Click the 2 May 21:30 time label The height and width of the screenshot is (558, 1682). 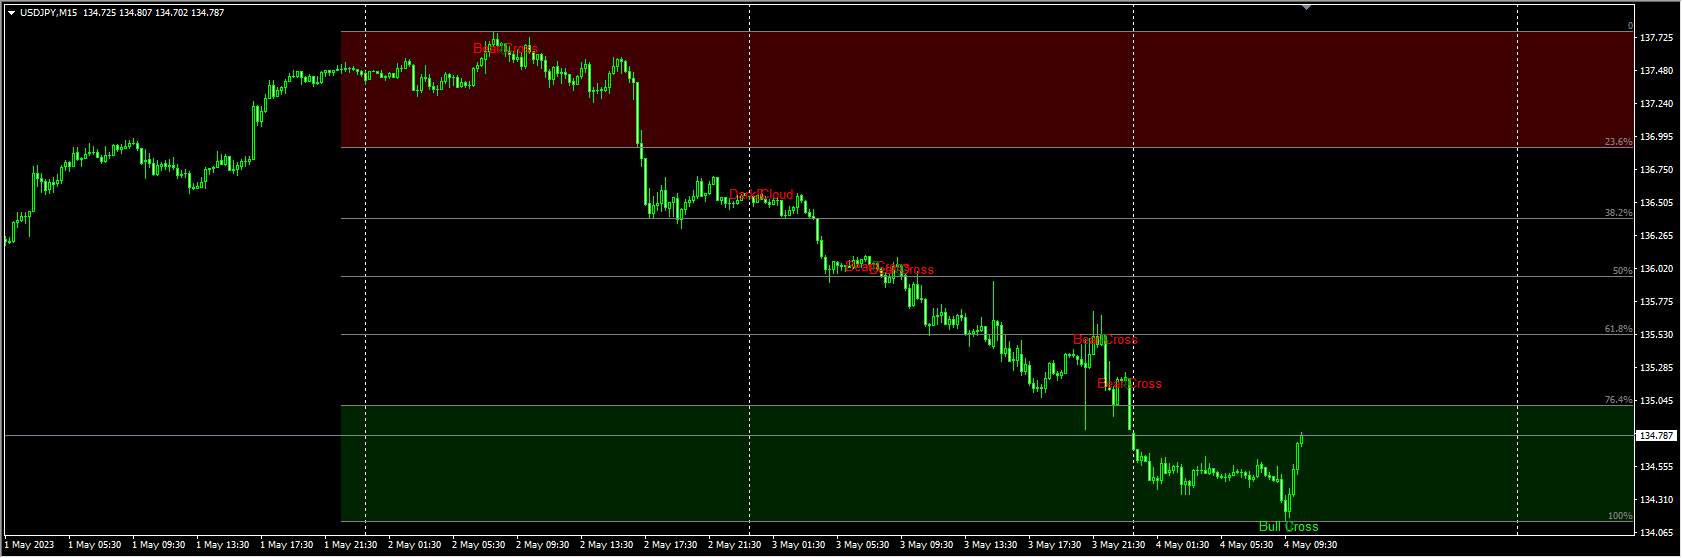(735, 545)
